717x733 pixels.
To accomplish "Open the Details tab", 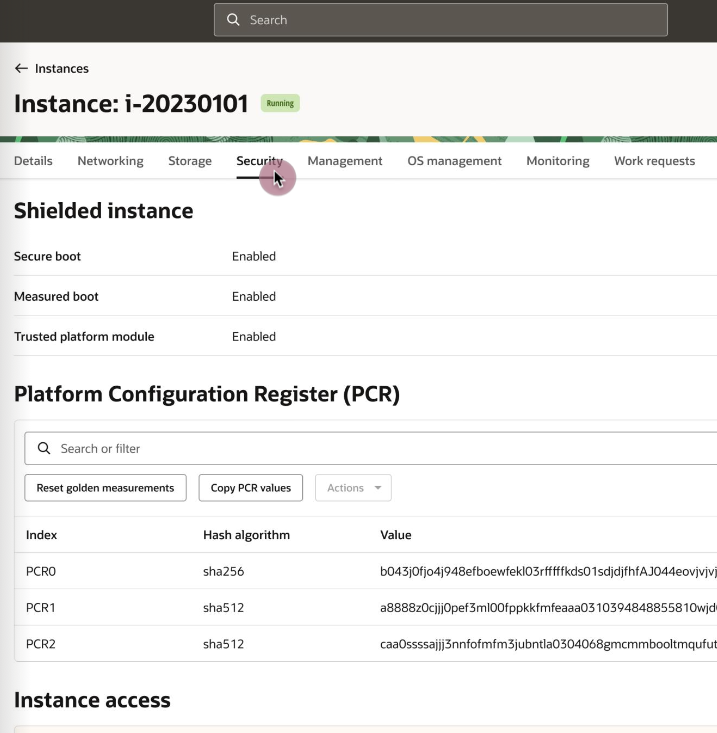I will tap(33, 161).
